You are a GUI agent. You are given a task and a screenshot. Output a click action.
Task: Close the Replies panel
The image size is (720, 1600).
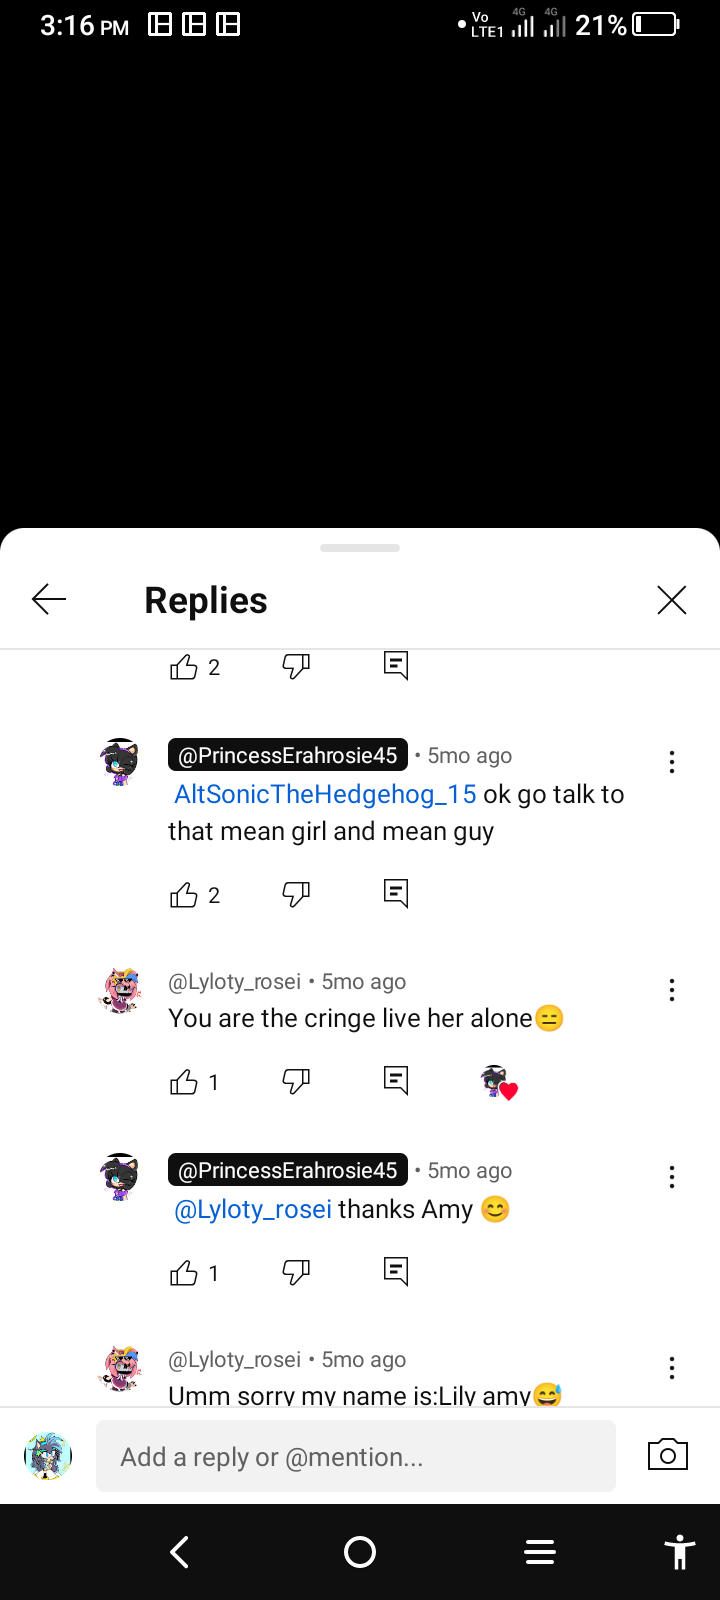point(672,600)
